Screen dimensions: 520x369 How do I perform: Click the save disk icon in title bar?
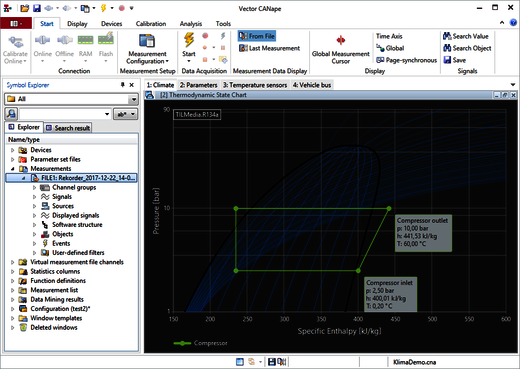point(36,8)
